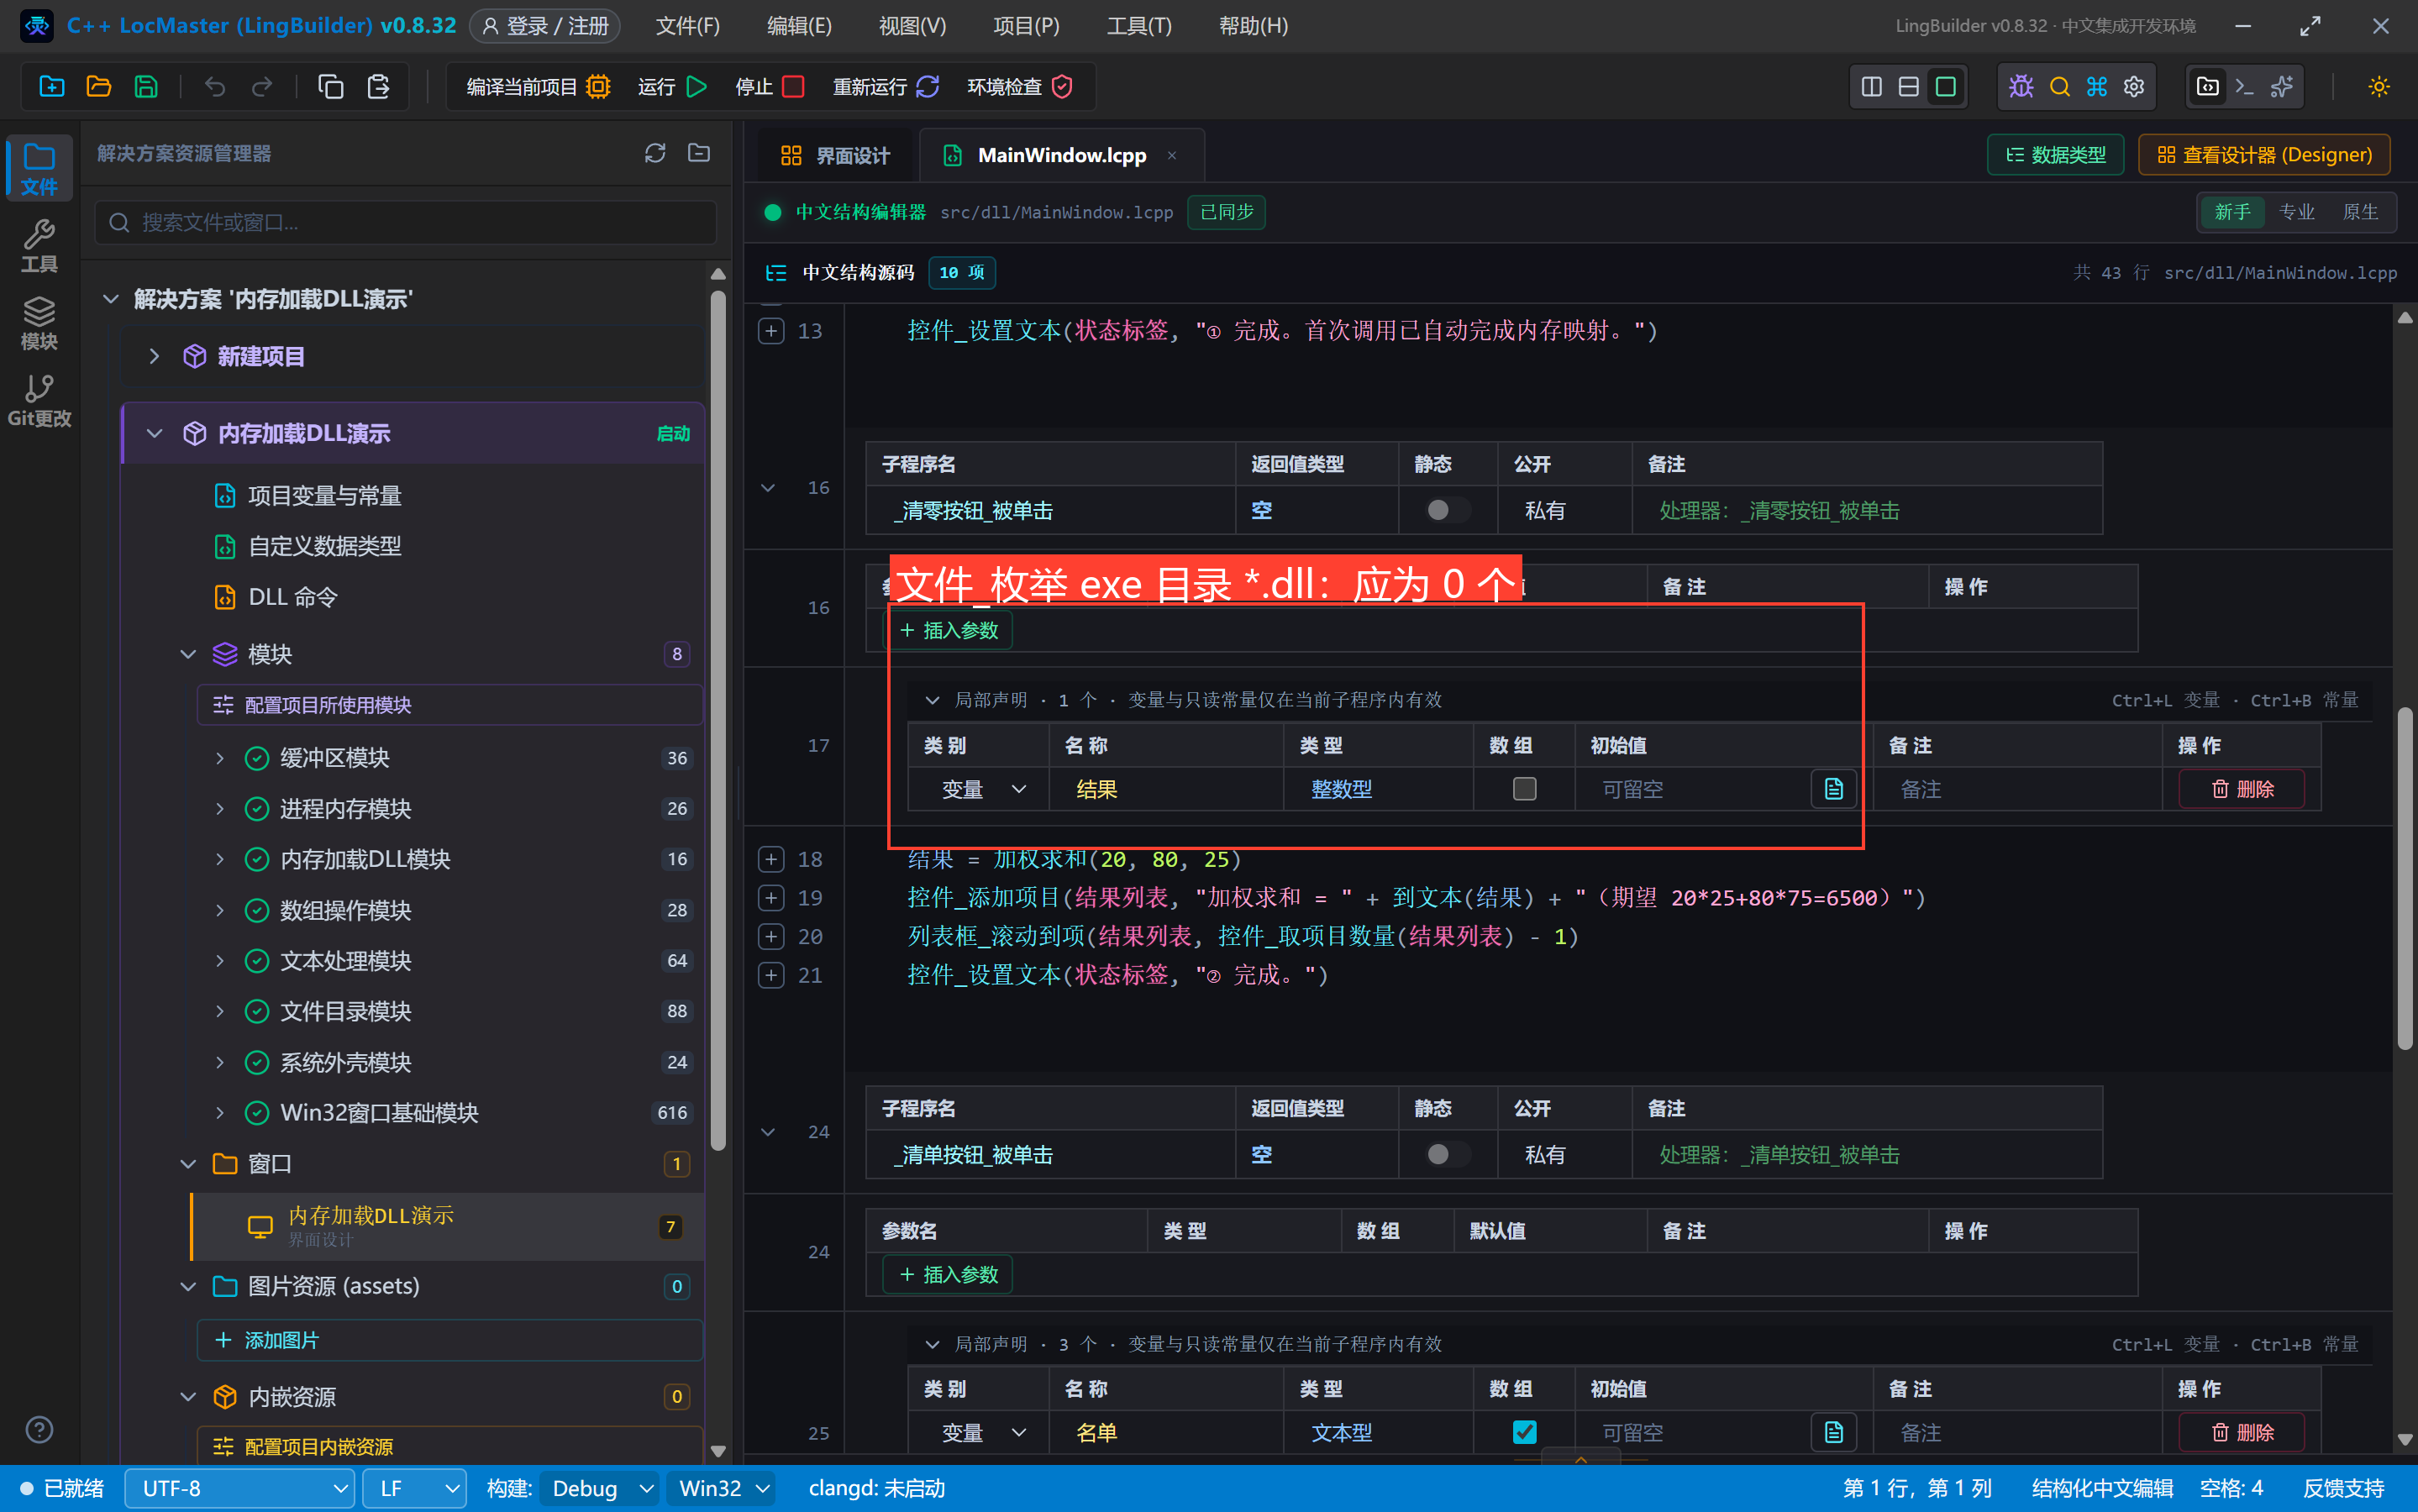This screenshot has width=2418, height=1512.
Task: Click the redo arrow icon
Action: (262, 87)
